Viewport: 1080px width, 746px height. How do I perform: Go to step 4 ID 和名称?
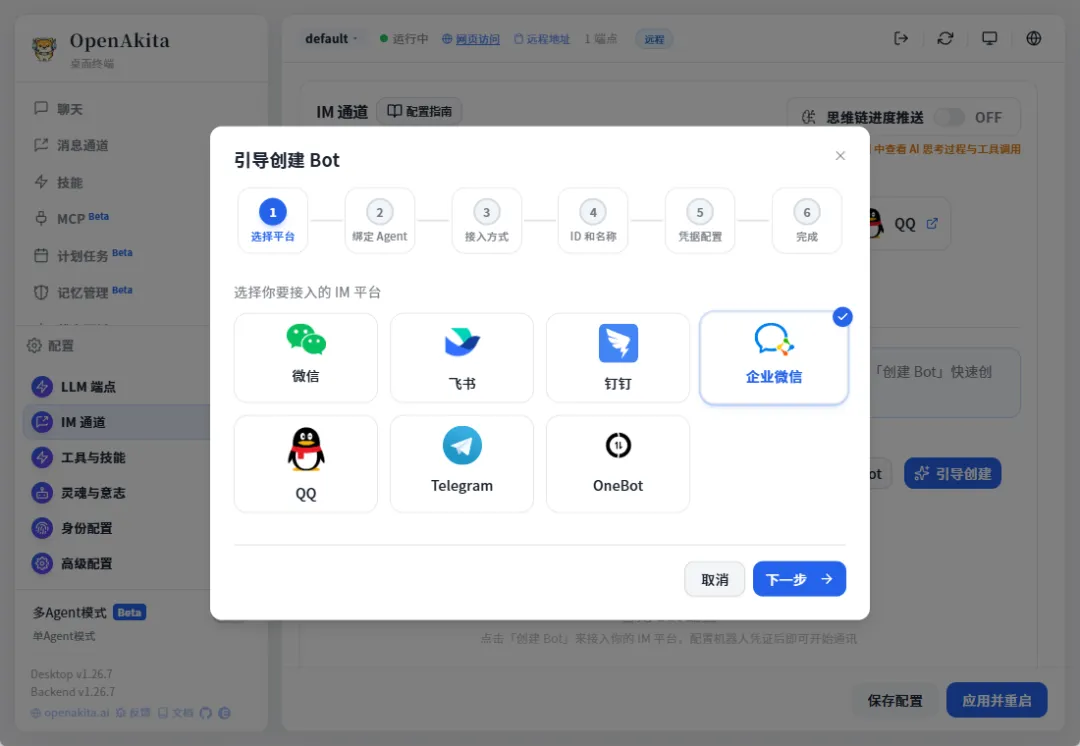pyautogui.click(x=593, y=220)
